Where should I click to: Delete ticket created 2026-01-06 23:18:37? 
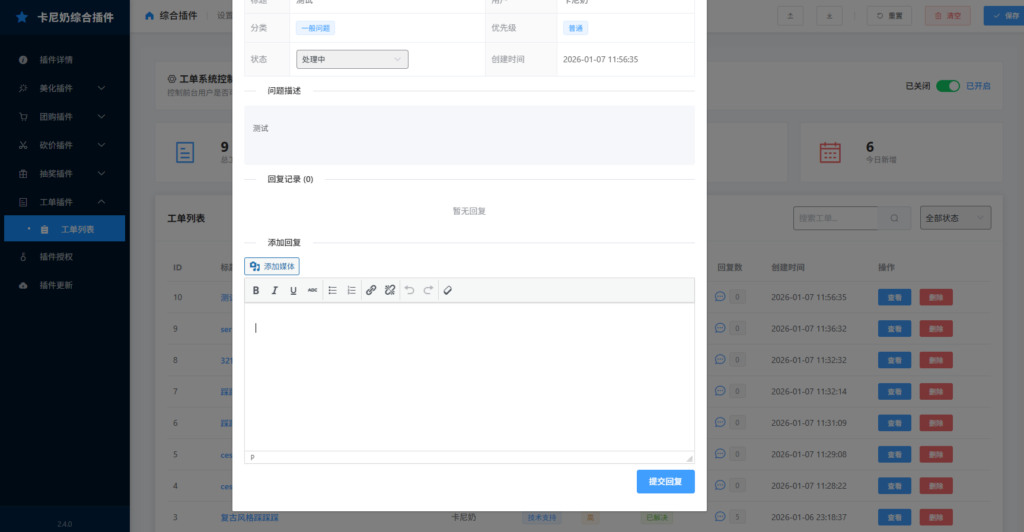936,518
